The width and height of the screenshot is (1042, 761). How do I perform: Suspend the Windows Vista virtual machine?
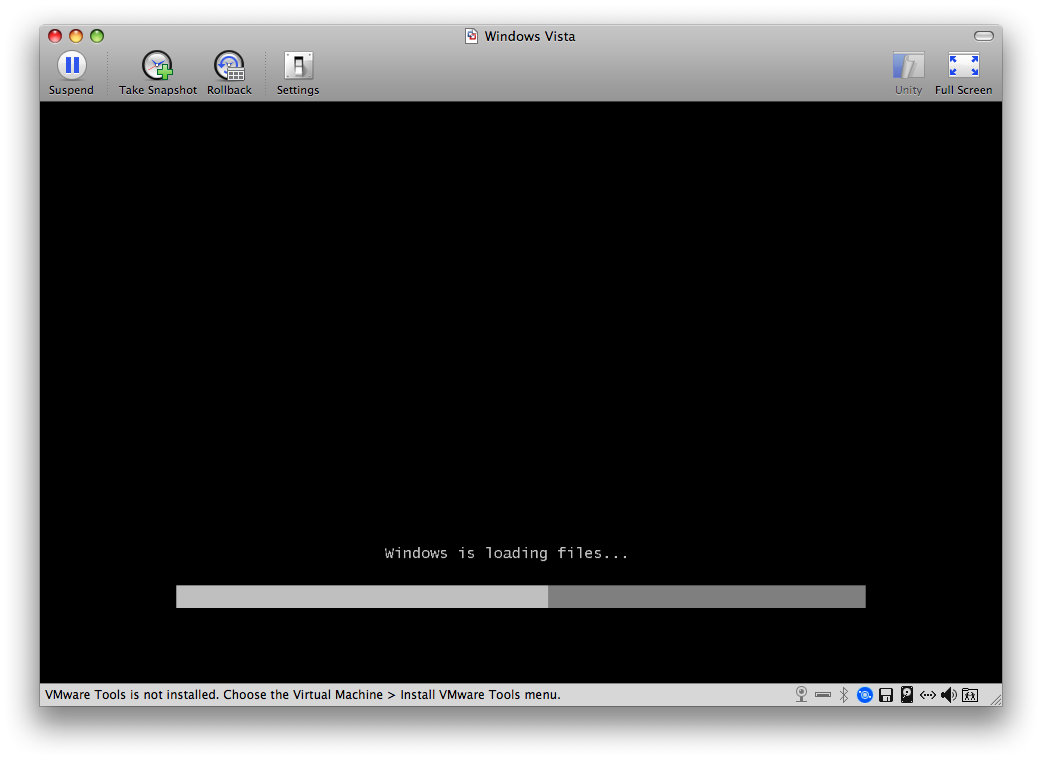click(71, 67)
